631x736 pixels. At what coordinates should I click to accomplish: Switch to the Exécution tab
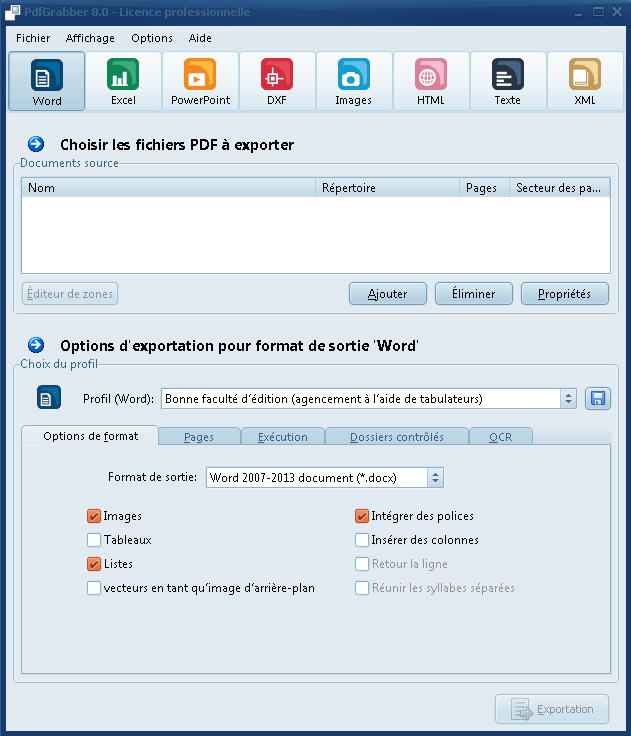click(283, 437)
